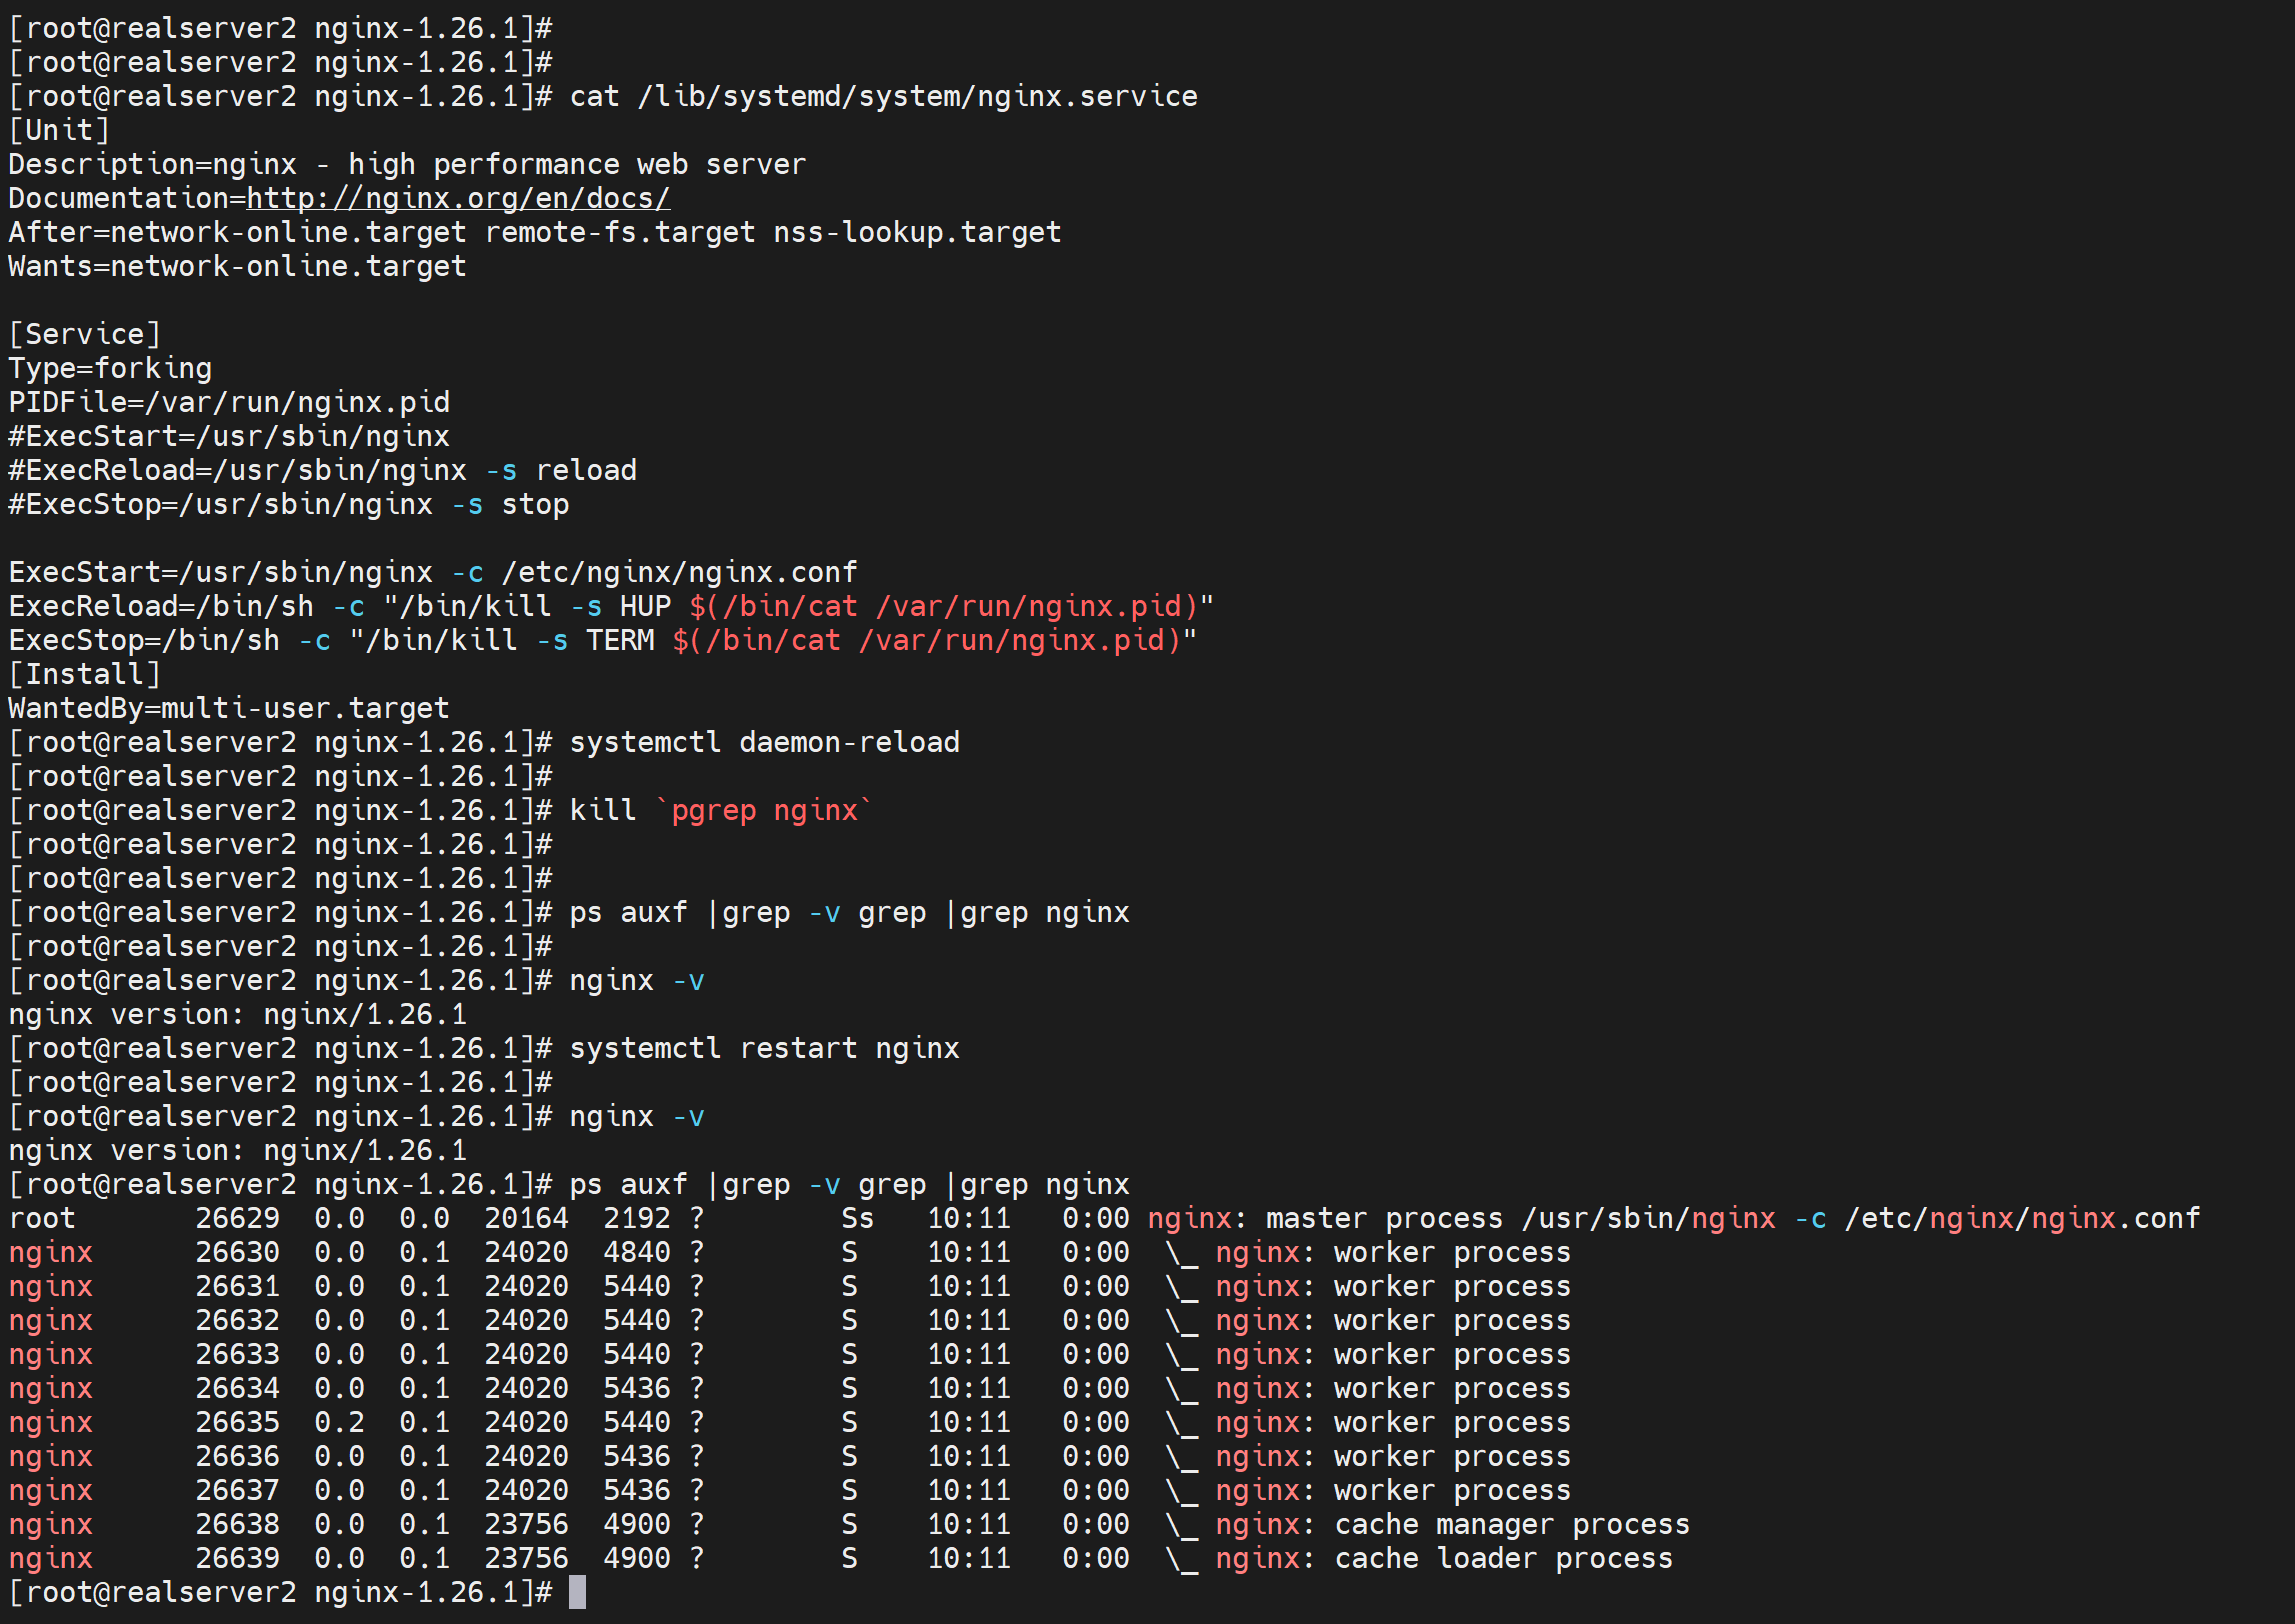
Task: Select master process PID 26629
Action: [x=237, y=1218]
